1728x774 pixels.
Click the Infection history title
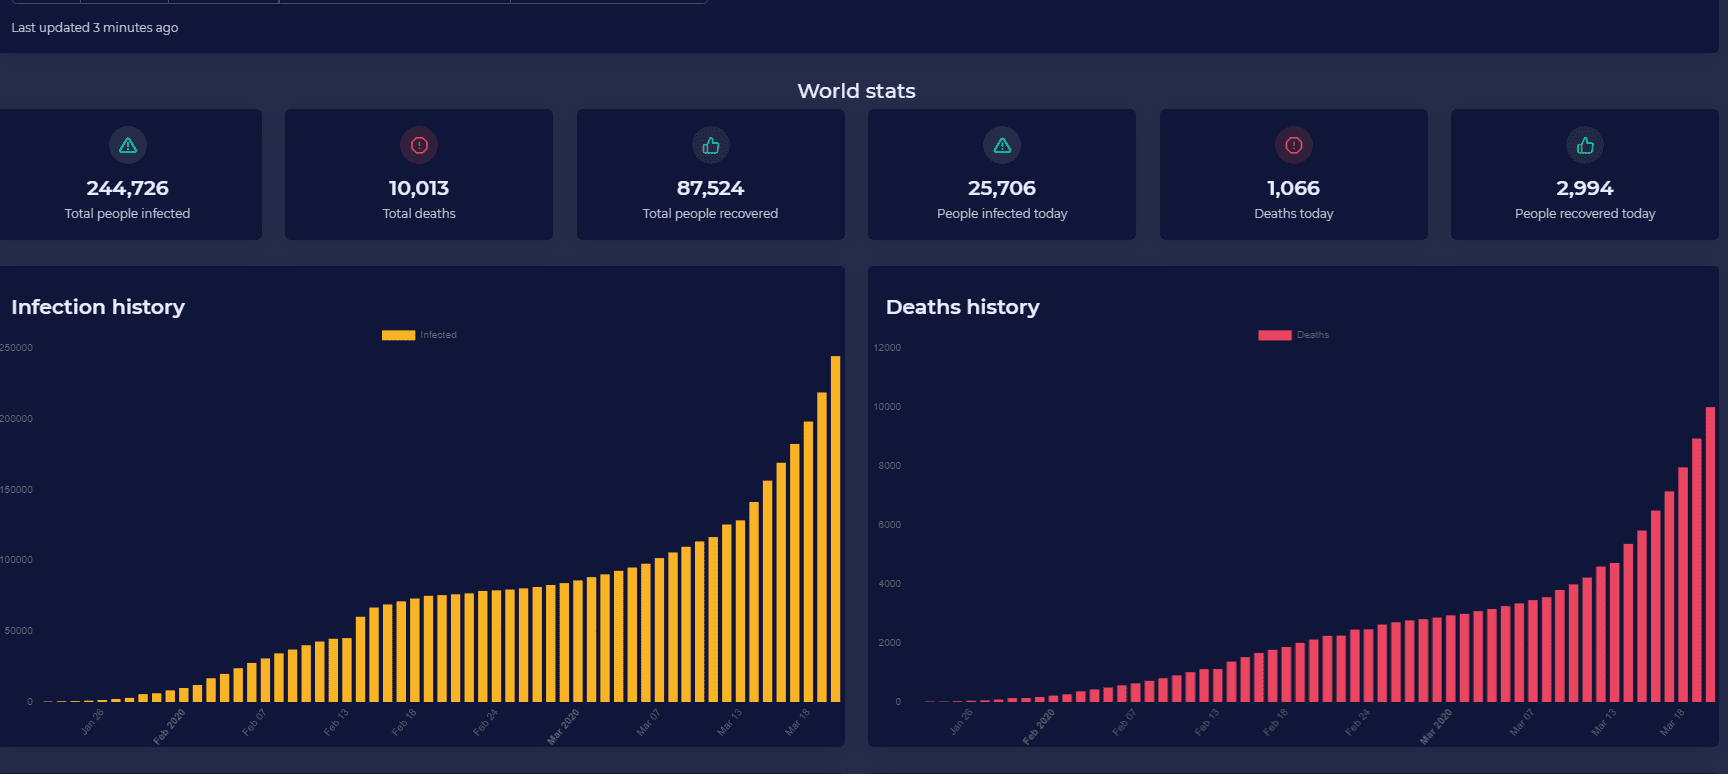[x=98, y=307]
